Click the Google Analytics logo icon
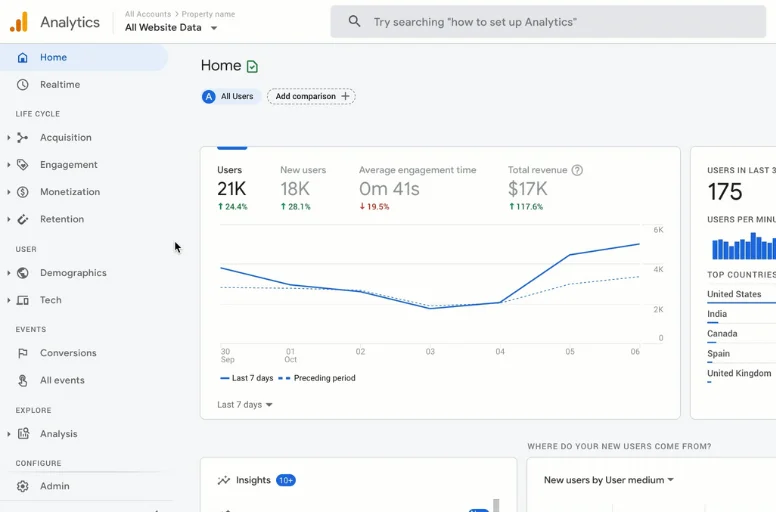This screenshot has width=776, height=512. [19, 22]
